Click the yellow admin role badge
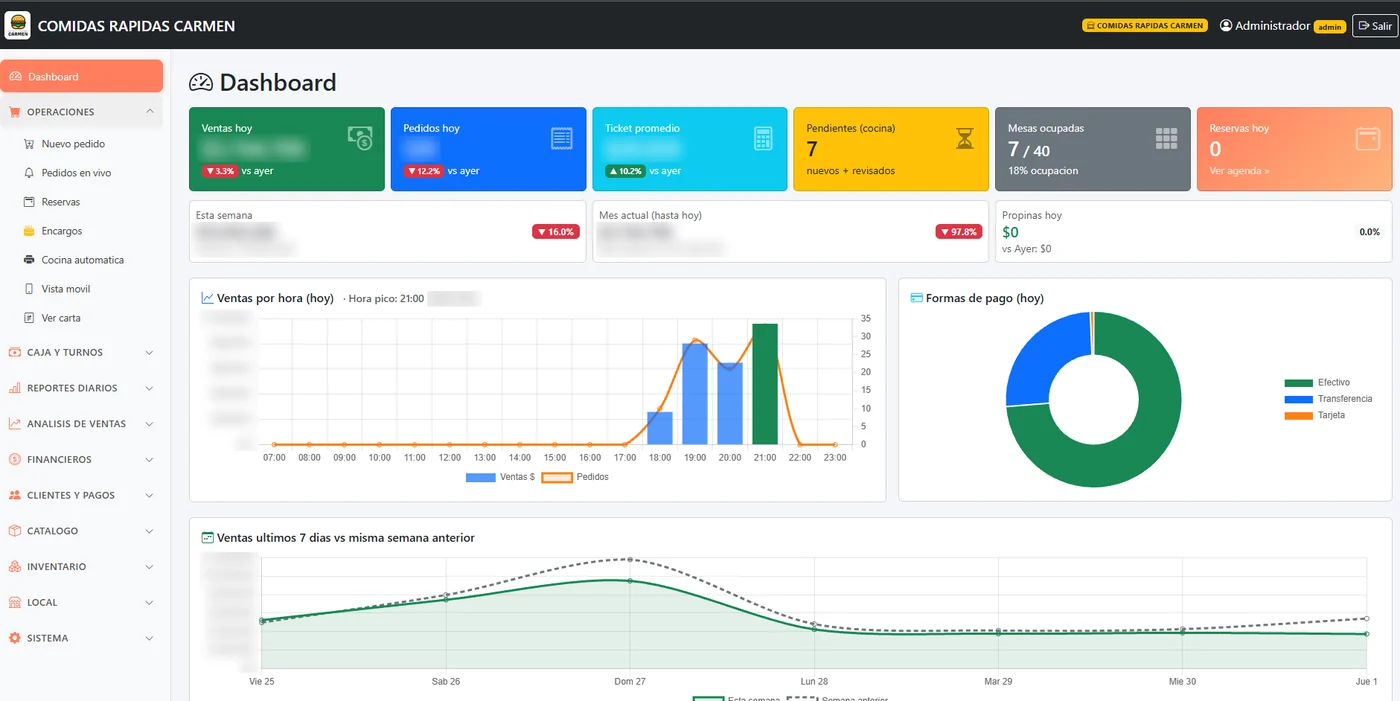 (1330, 27)
